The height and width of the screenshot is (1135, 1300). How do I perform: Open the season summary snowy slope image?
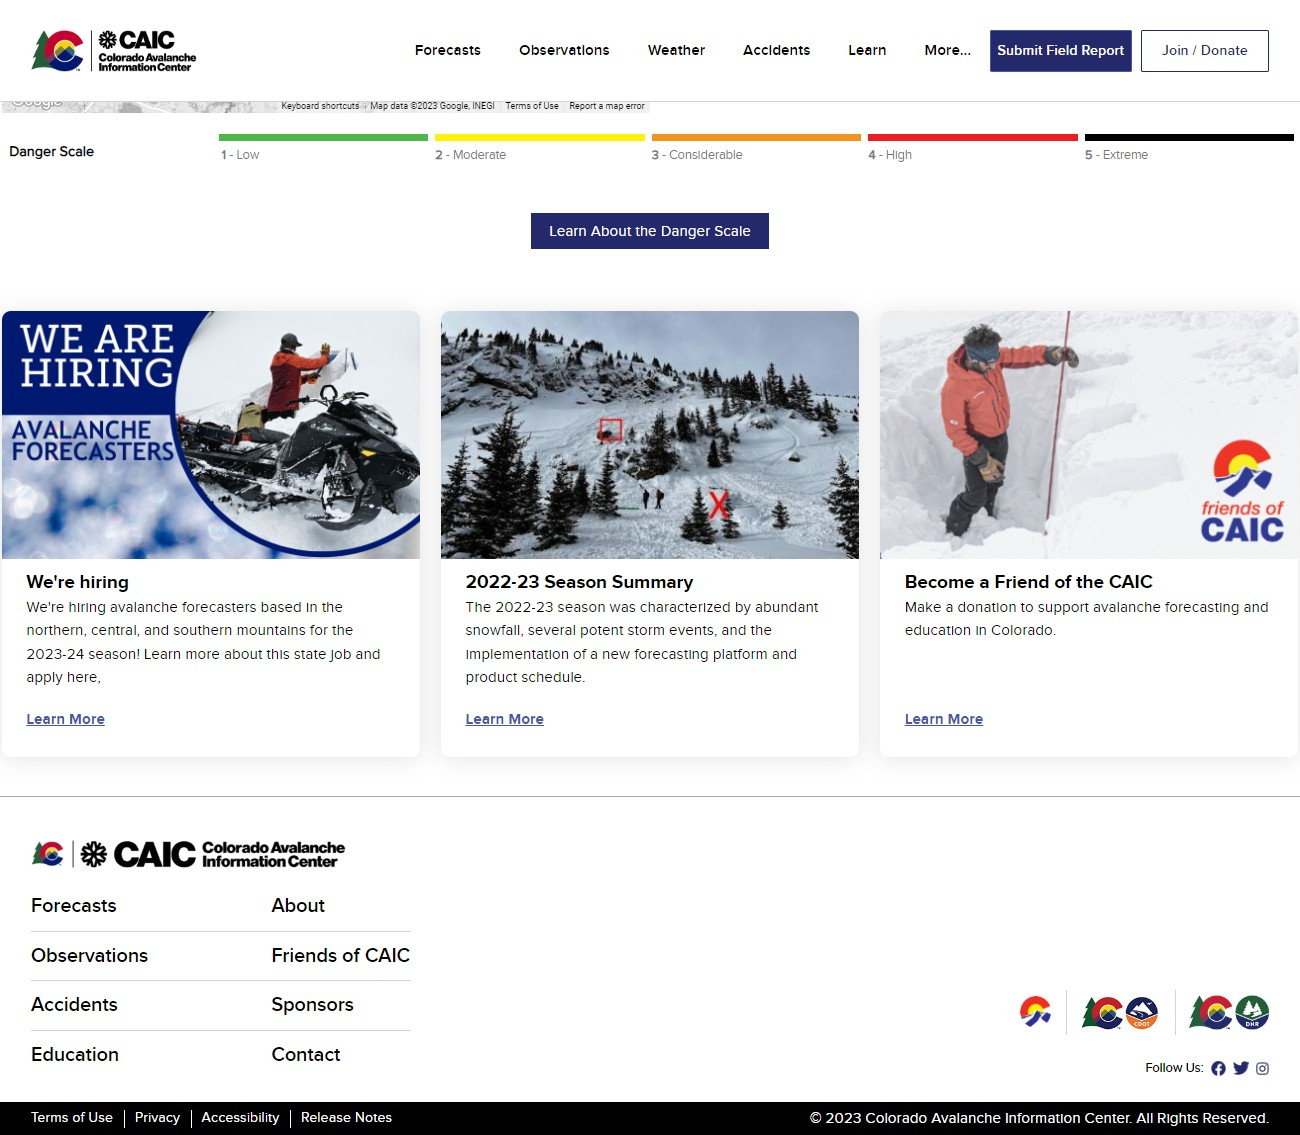point(650,435)
